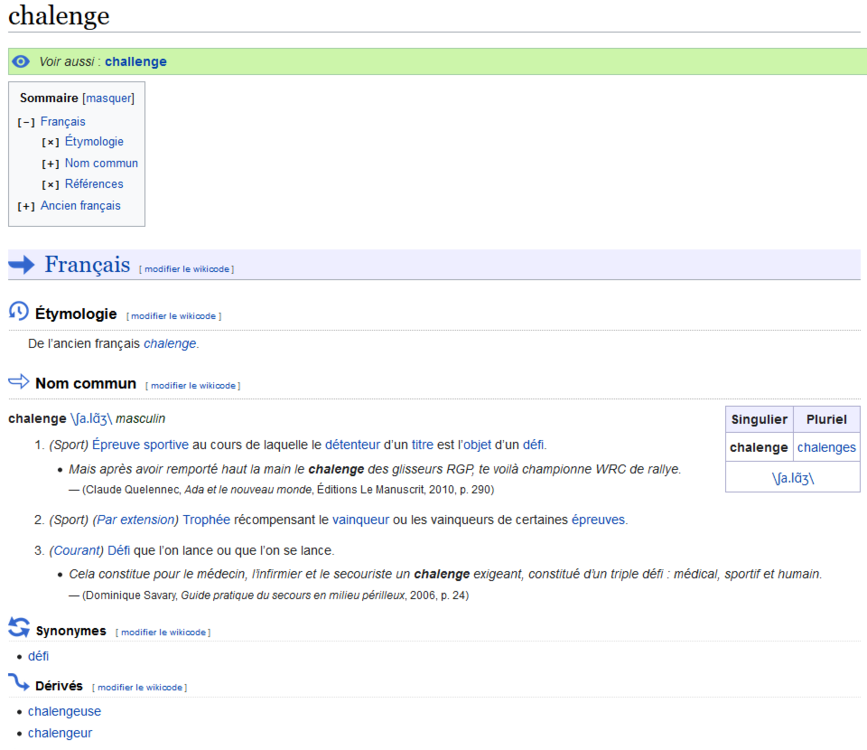Expand the Ancien français section in the Sommaire
867x750 pixels.
[26, 205]
